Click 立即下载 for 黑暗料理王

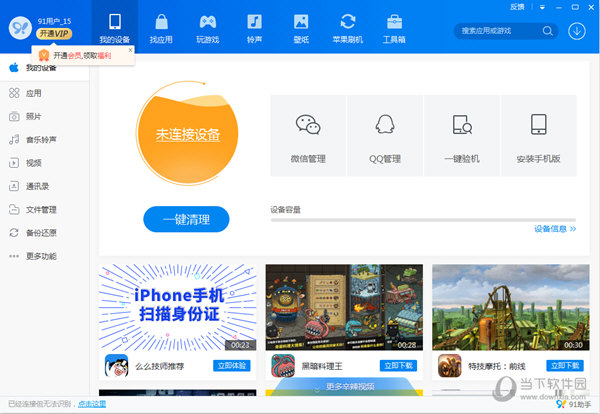coord(398,365)
